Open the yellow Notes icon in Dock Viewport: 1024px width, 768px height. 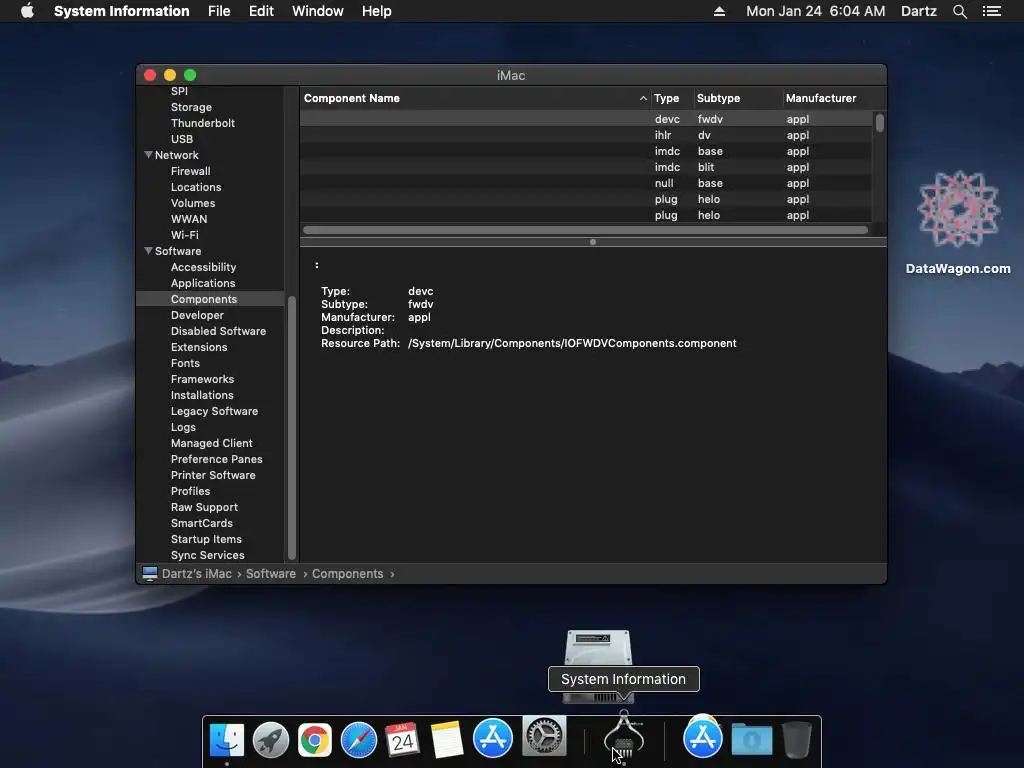pyautogui.click(x=447, y=740)
